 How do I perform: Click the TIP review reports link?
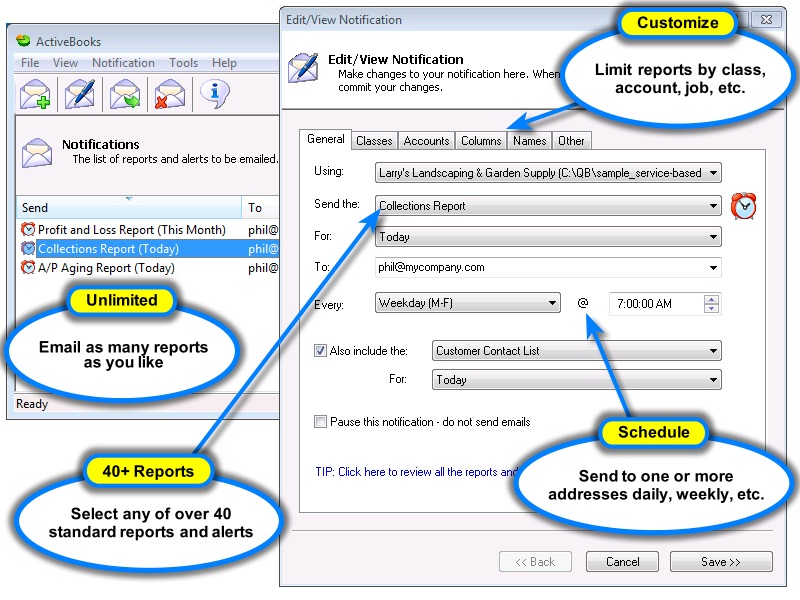point(416,472)
